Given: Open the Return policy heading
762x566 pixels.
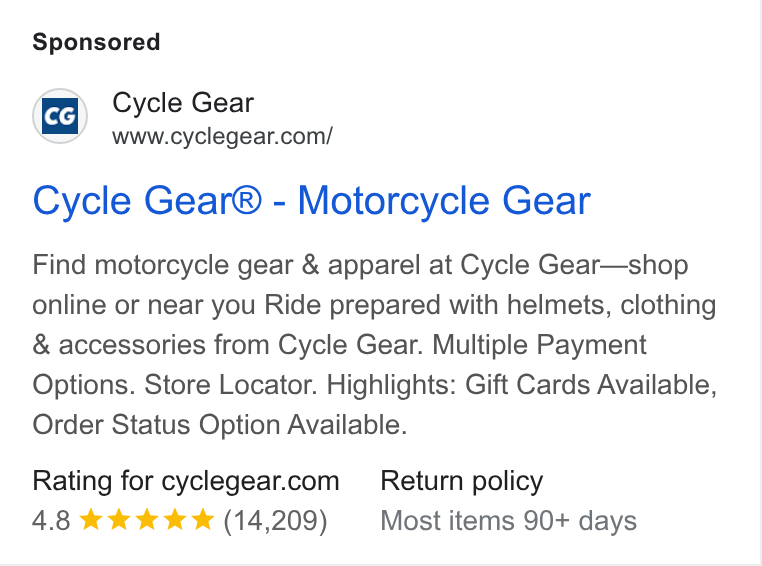Looking at the screenshot, I should 462,481.
